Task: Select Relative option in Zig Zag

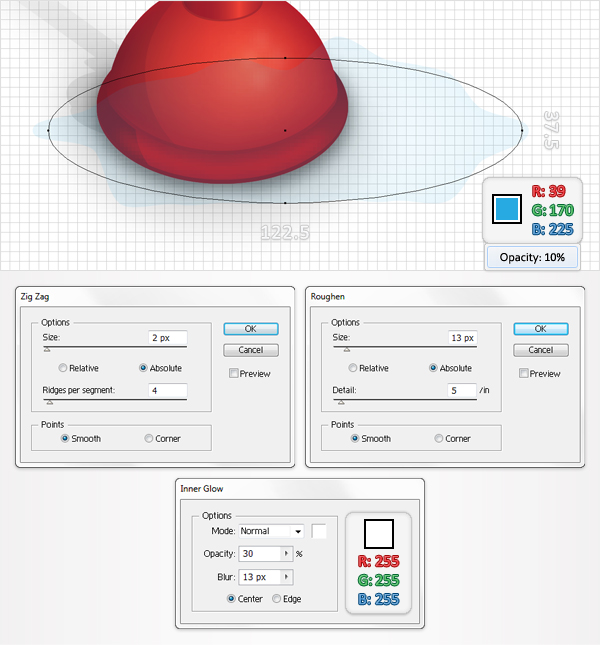Action: coord(63,368)
